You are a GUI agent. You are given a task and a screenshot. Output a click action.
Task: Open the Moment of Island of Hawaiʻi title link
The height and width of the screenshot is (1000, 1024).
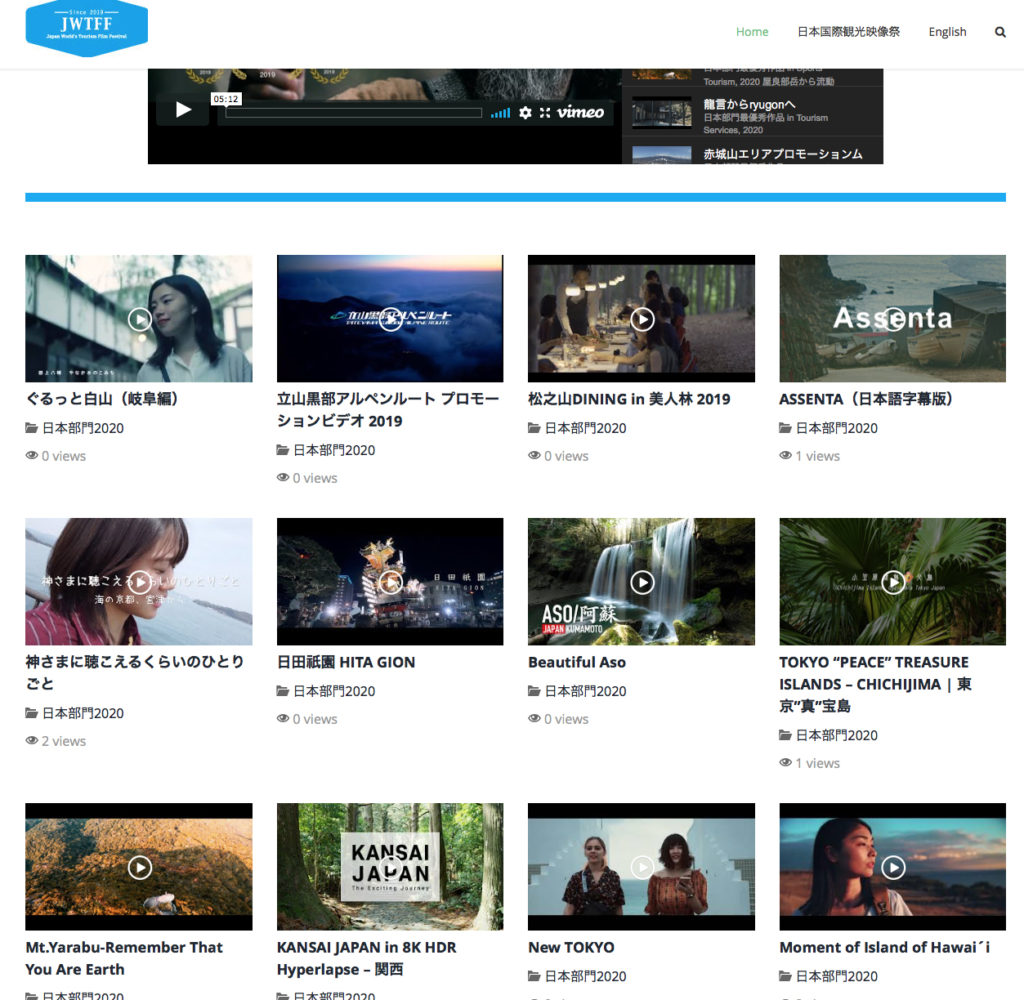coord(884,946)
